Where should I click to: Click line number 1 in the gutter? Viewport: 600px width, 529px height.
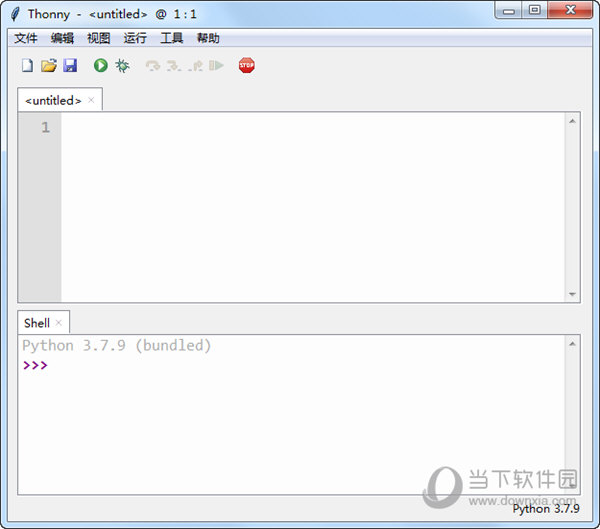(x=46, y=127)
